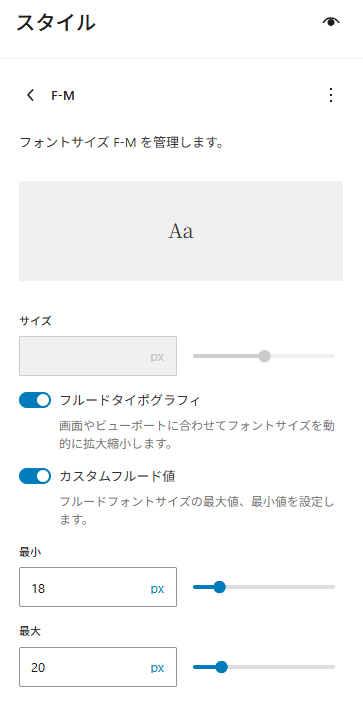Screen dimensions: 363x710
Task: Open the px unit selector for 最小
Action: 157,589
